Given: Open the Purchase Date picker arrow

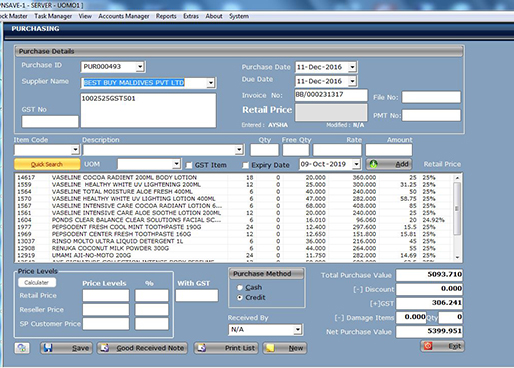Looking at the screenshot, I should [352, 67].
